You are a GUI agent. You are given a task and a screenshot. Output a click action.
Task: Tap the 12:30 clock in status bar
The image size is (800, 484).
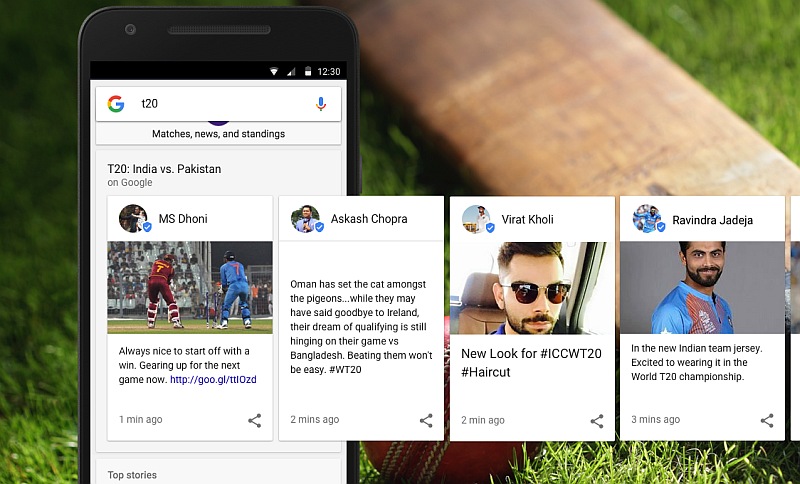pyautogui.click(x=329, y=71)
